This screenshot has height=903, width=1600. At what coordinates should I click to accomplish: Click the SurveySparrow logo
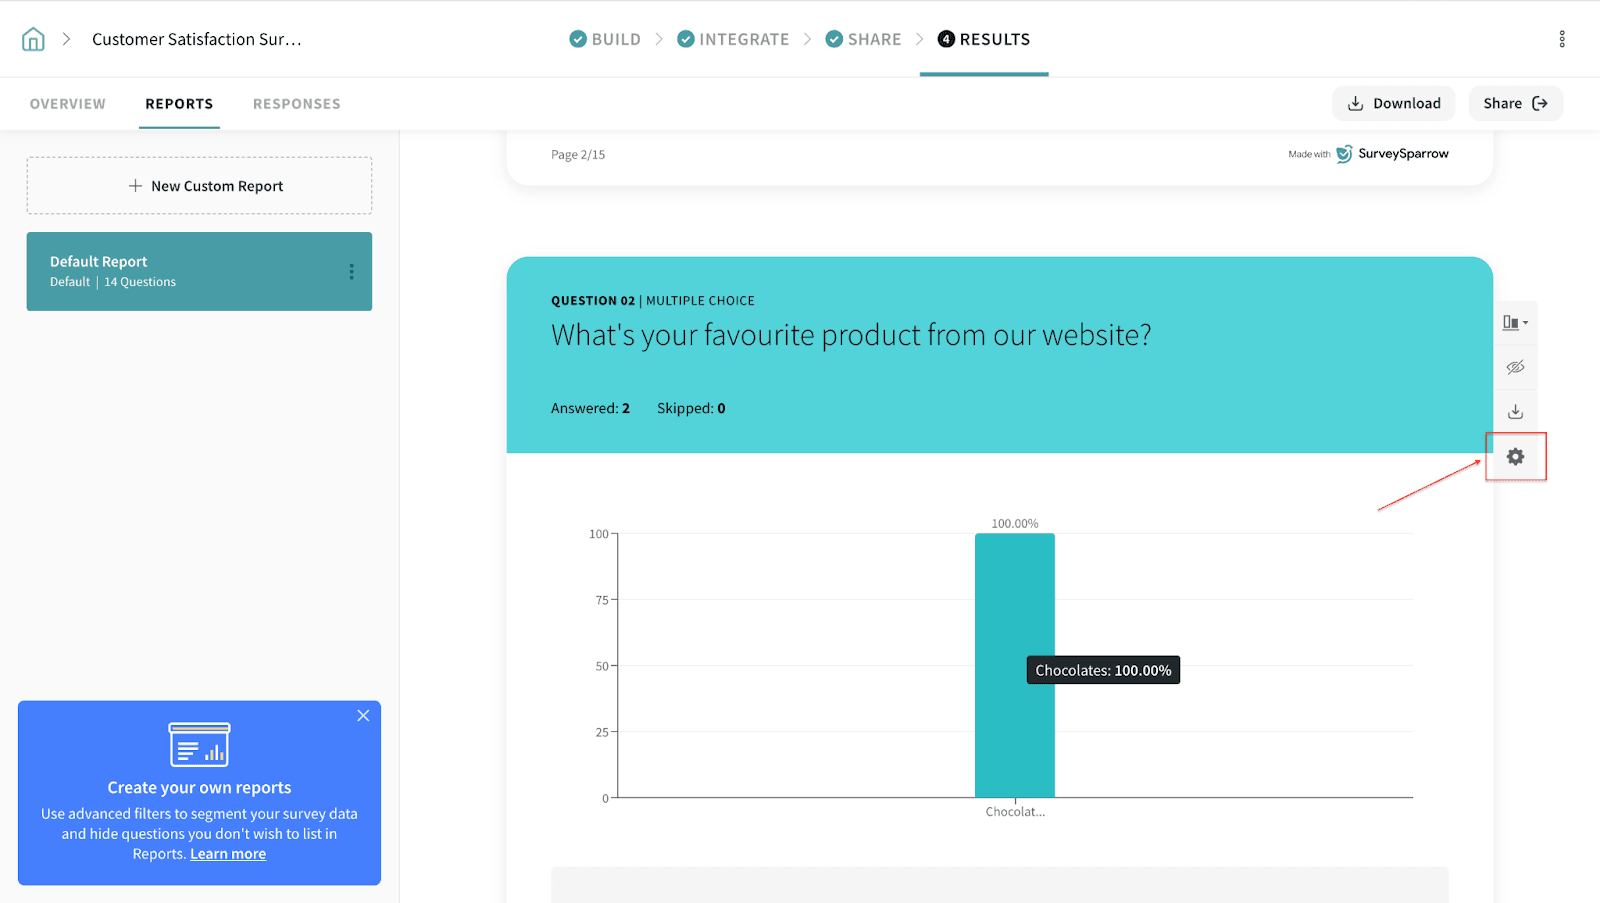coord(1393,154)
